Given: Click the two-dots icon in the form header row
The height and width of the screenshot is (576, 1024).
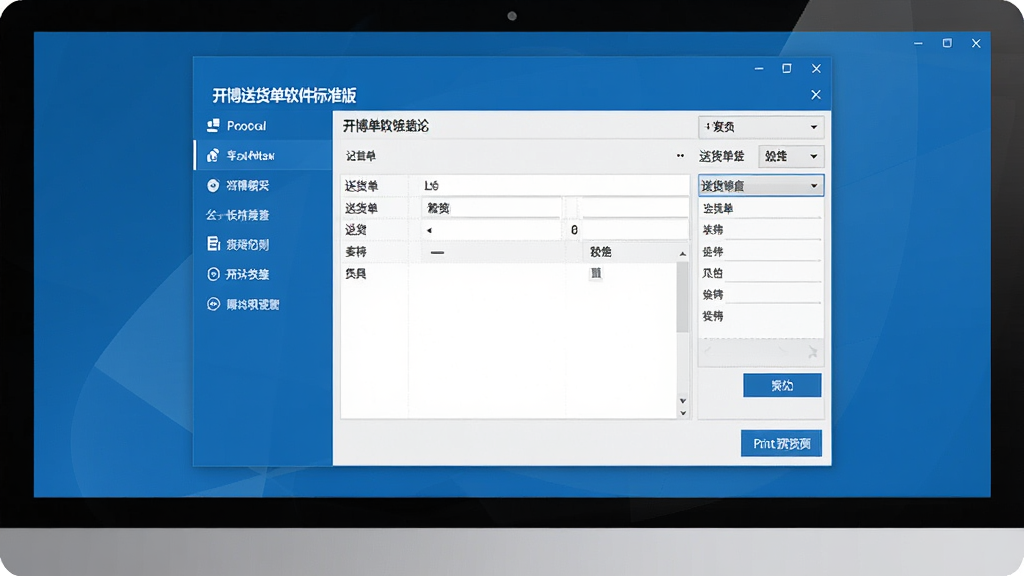Looking at the screenshot, I should click(680, 155).
